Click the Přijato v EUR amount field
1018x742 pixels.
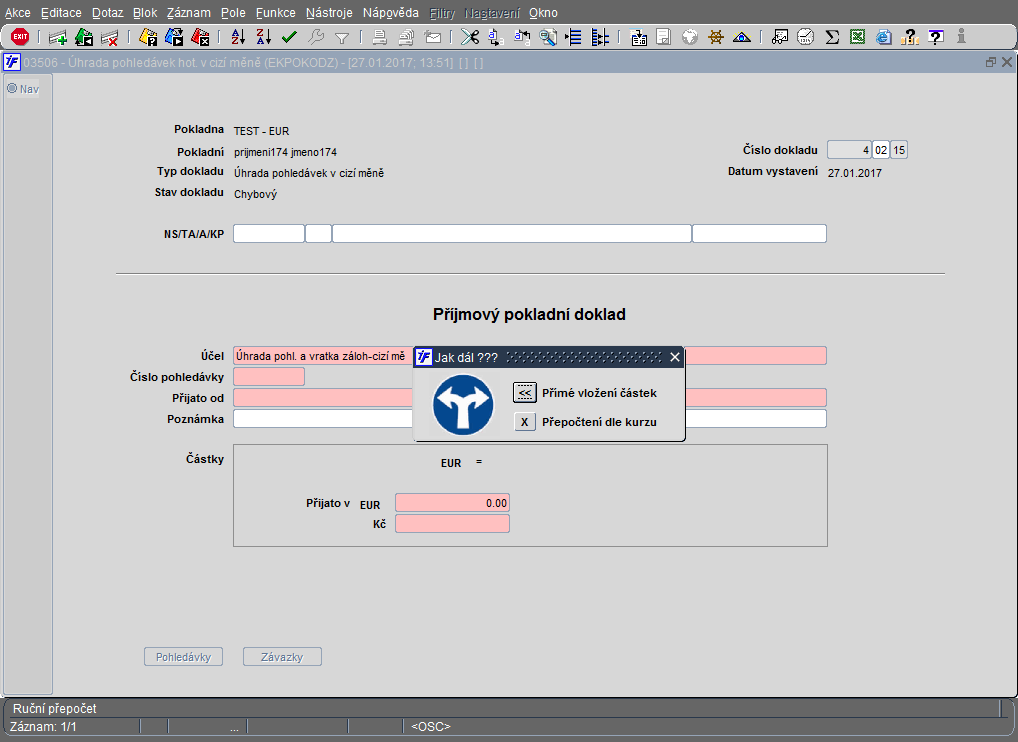pos(453,503)
